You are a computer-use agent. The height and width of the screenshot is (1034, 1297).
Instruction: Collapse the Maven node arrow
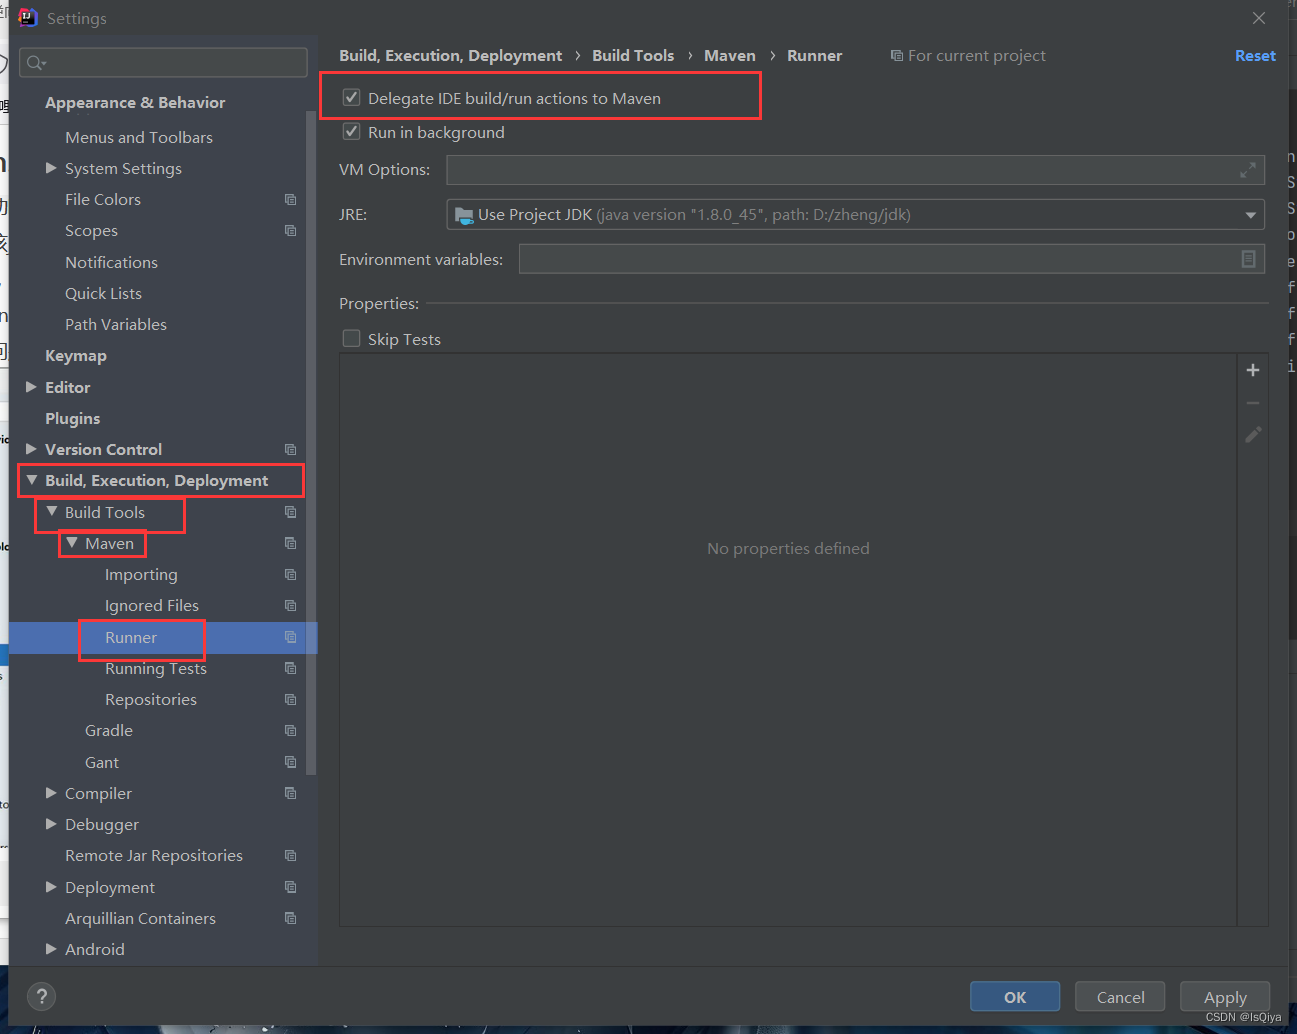point(71,543)
